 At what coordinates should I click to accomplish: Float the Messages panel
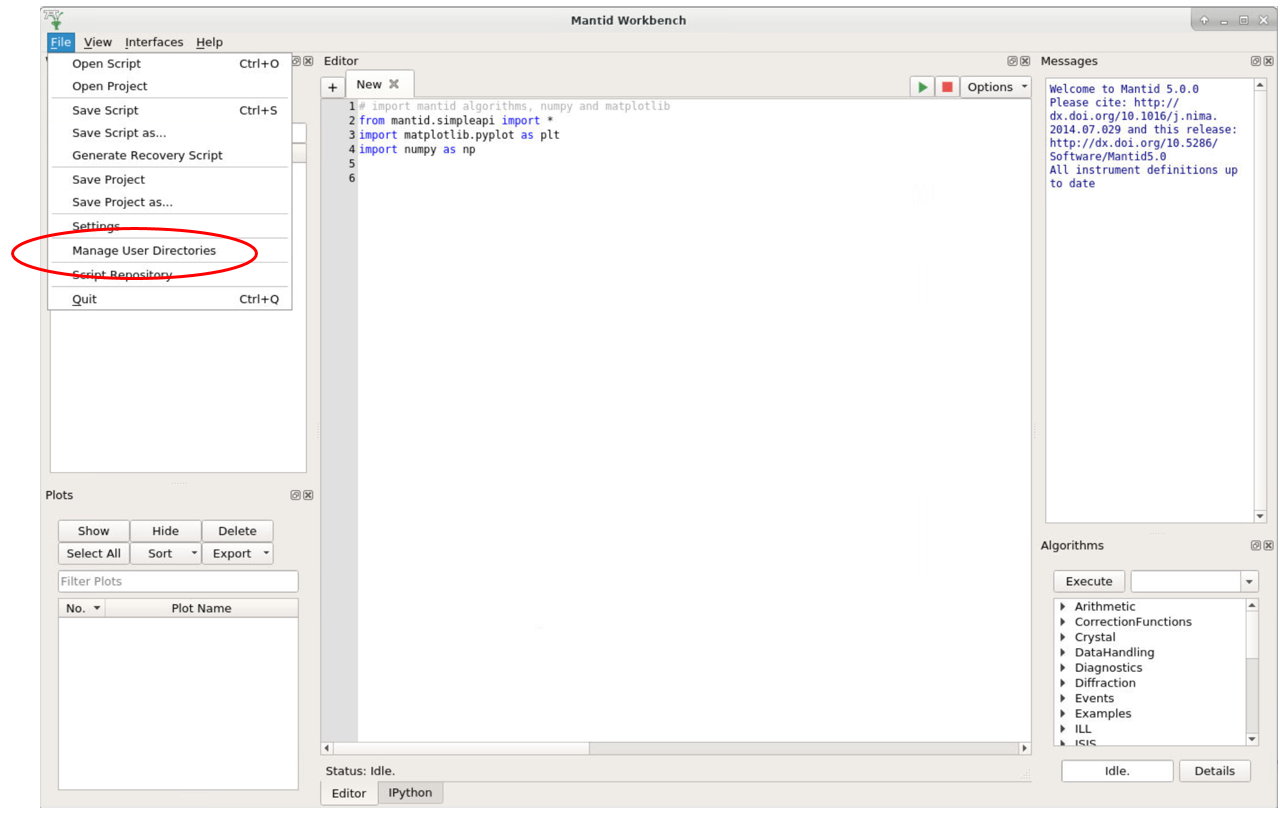(1255, 61)
